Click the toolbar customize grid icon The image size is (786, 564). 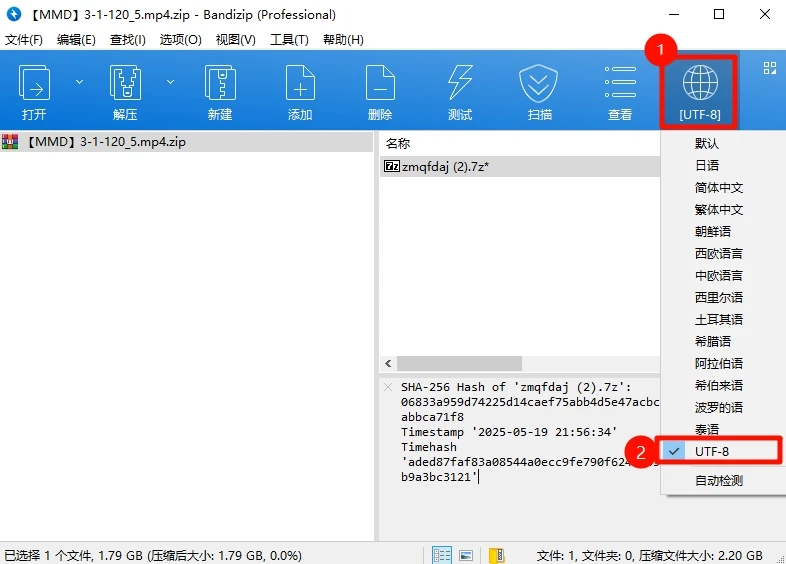pyautogui.click(x=769, y=68)
